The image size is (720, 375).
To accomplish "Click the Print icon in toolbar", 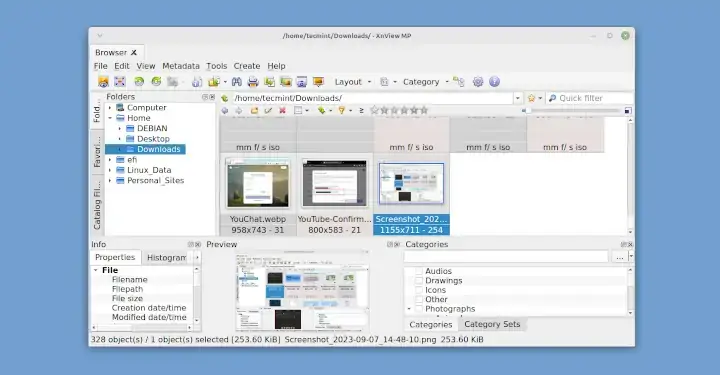I will pyautogui.click(x=253, y=82).
